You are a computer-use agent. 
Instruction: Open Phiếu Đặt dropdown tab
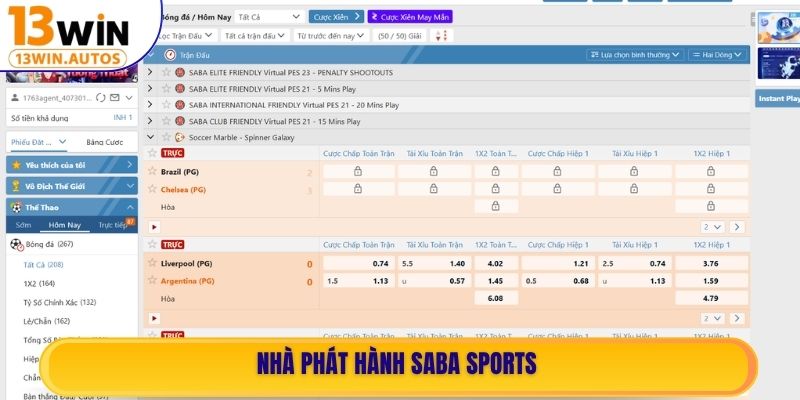point(39,142)
